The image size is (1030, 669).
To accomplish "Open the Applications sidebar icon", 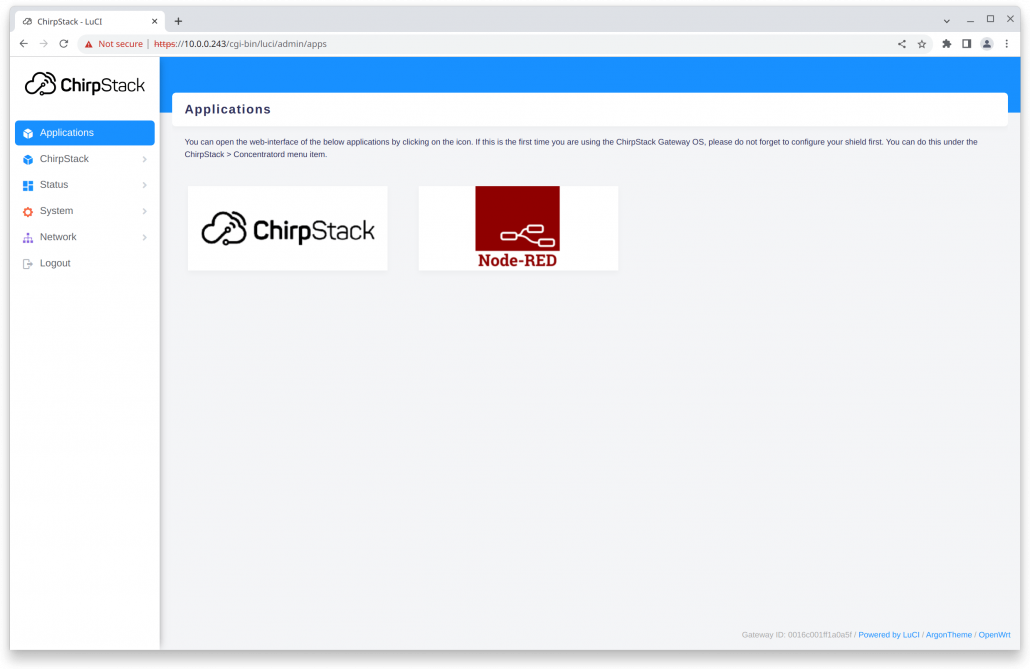I will 26,132.
